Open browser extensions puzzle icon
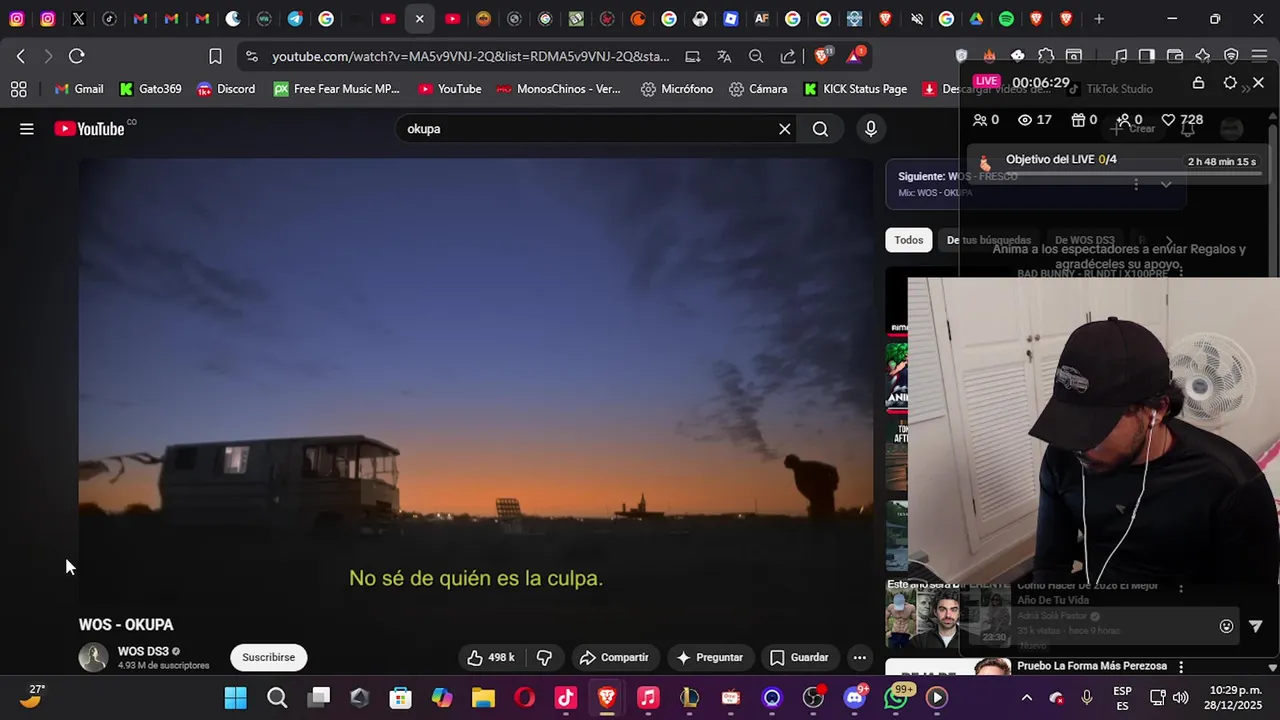 point(1045,56)
